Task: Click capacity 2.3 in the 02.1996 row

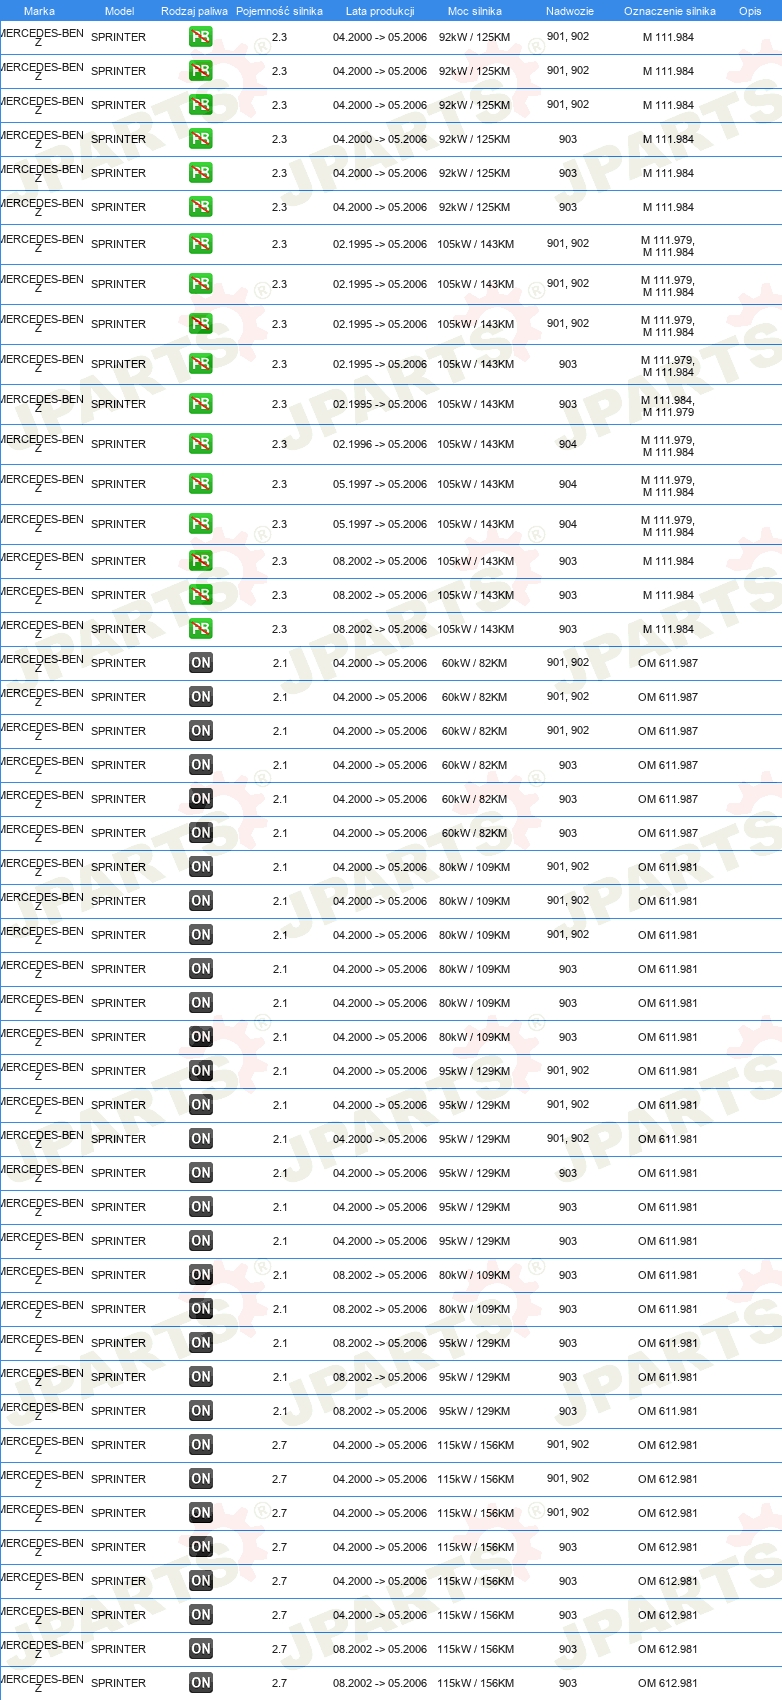Action: coord(279,444)
